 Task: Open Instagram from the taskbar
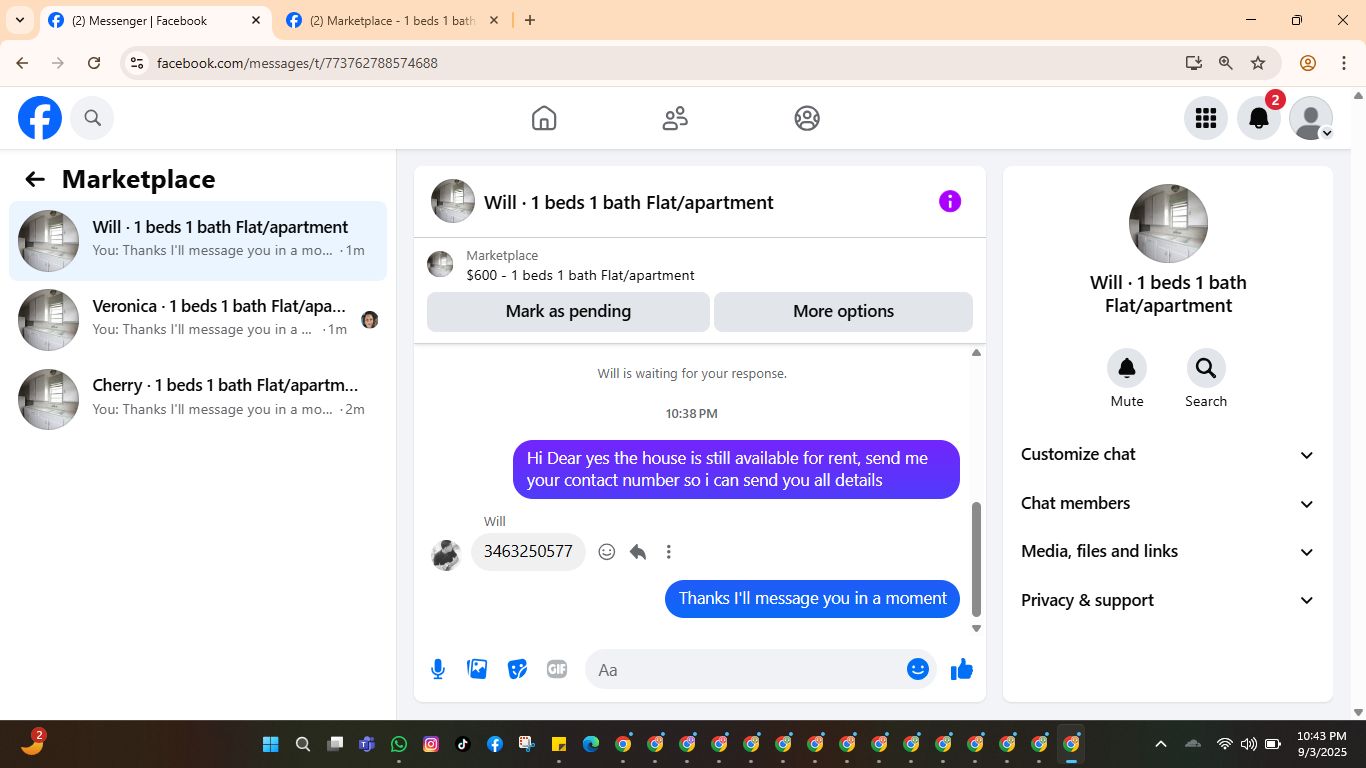431,744
